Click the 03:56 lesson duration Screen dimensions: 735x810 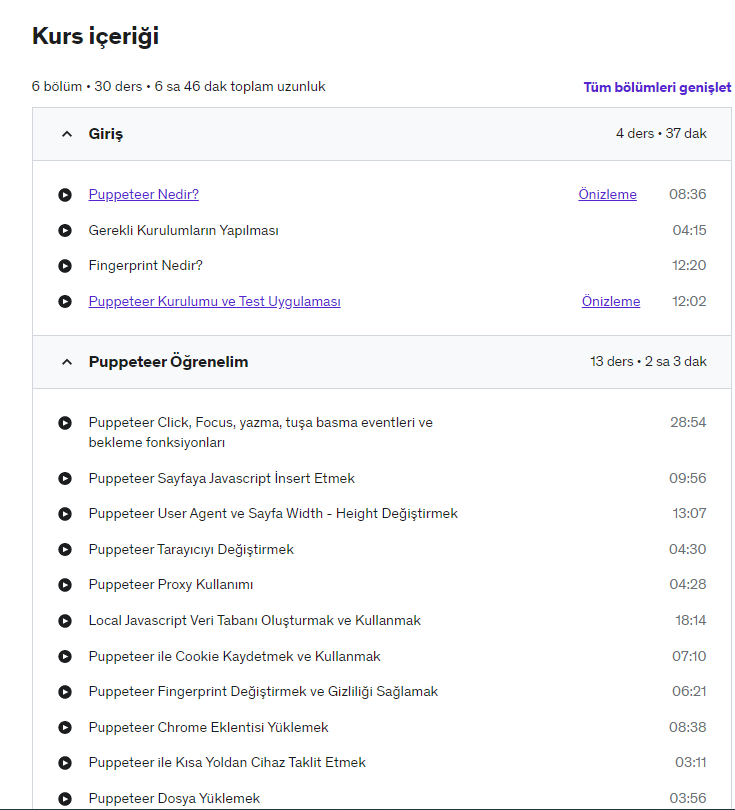688,798
